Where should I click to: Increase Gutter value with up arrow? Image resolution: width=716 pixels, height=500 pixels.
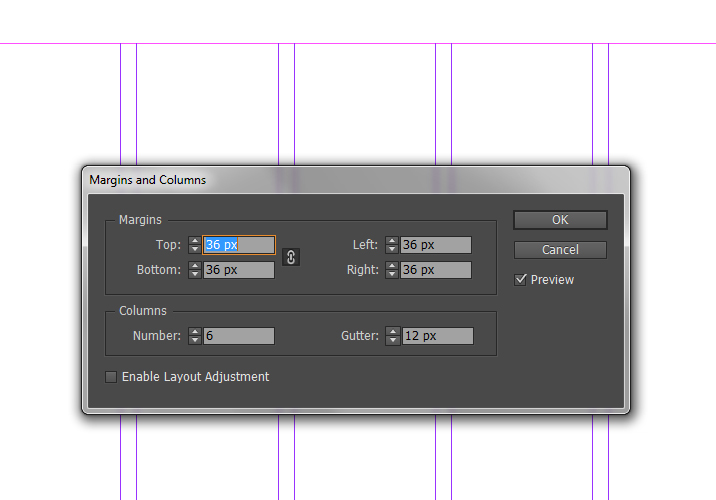[393, 331]
